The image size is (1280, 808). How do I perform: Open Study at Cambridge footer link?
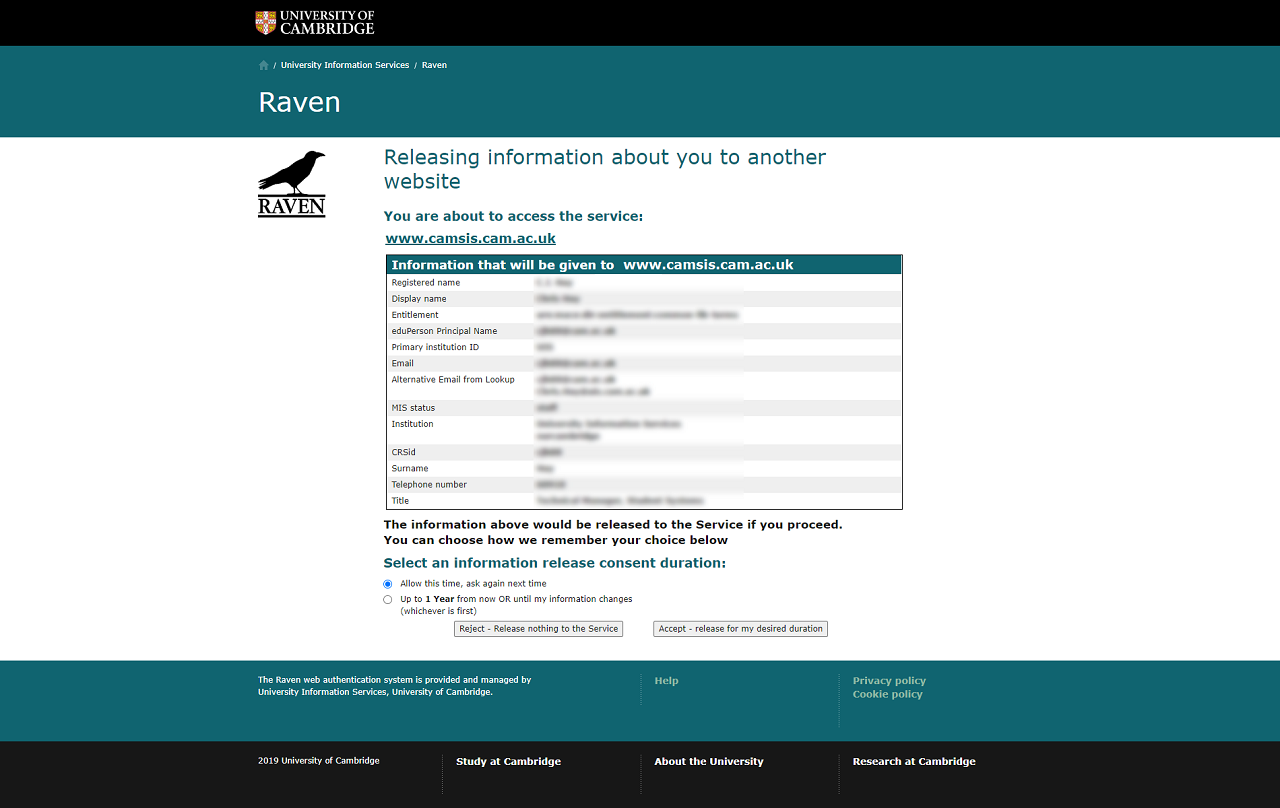point(508,762)
